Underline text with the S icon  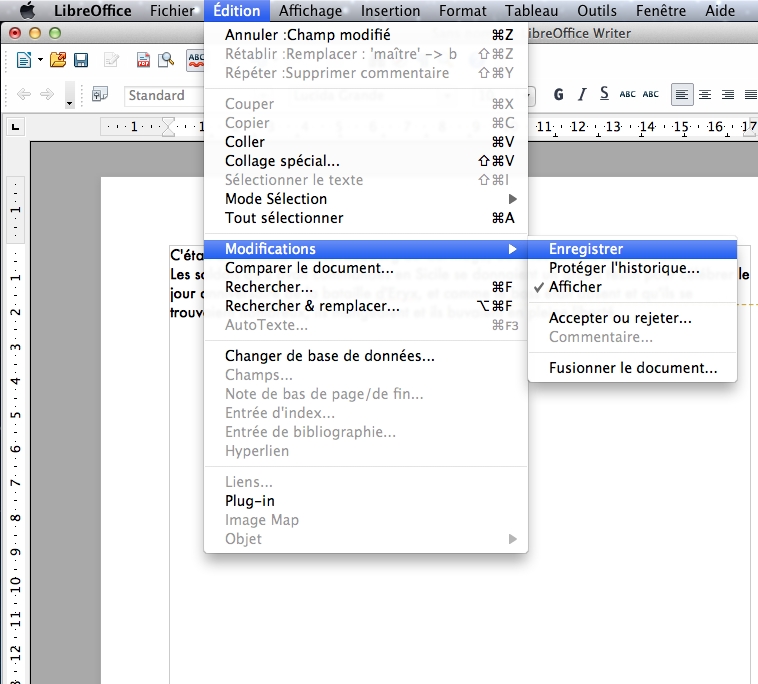coord(604,95)
